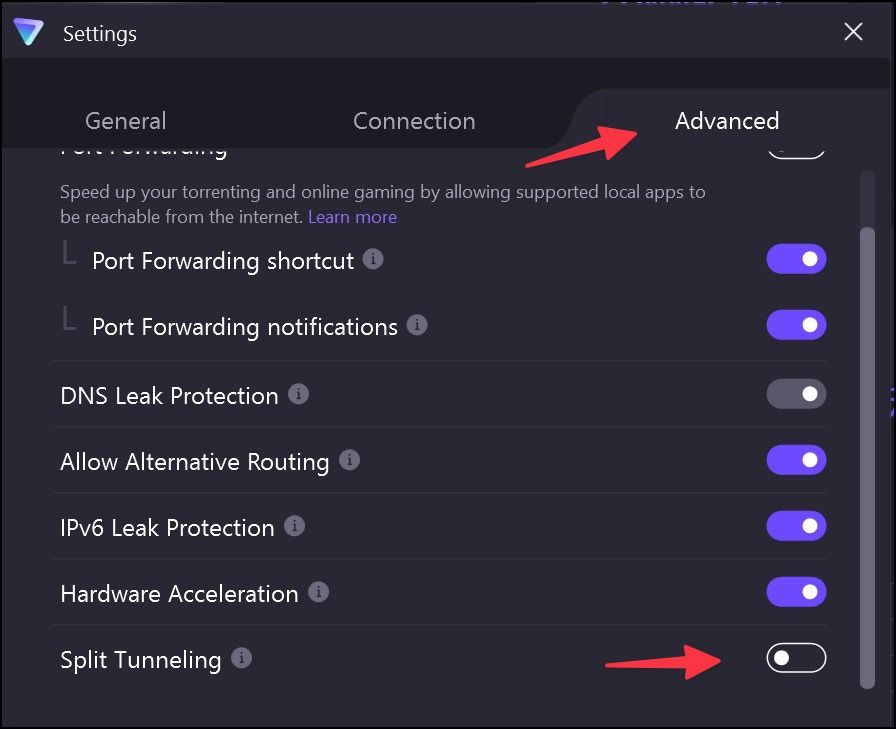Open info tooltip for Port Forwarding notifications
The width and height of the screenshot is (896, 729).
(417, 325)
